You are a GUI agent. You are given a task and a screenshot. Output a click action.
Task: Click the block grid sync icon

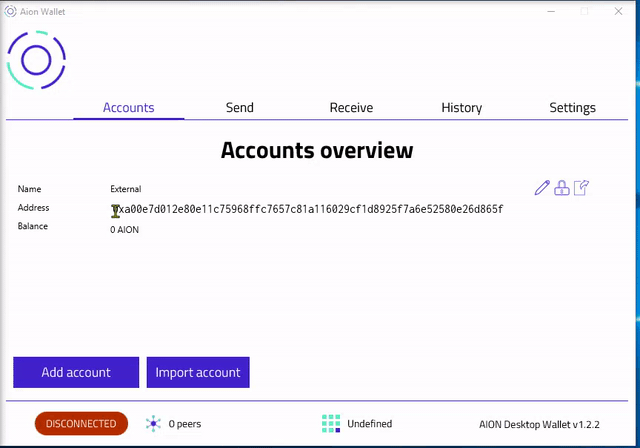point(331,424)
